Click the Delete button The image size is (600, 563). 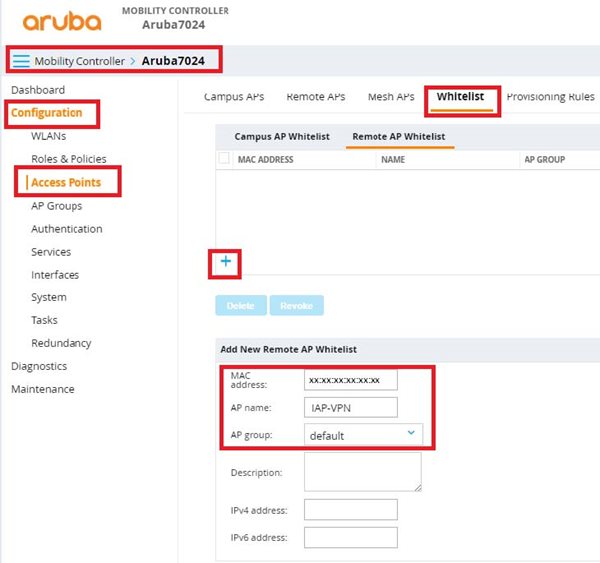(241, 305)
